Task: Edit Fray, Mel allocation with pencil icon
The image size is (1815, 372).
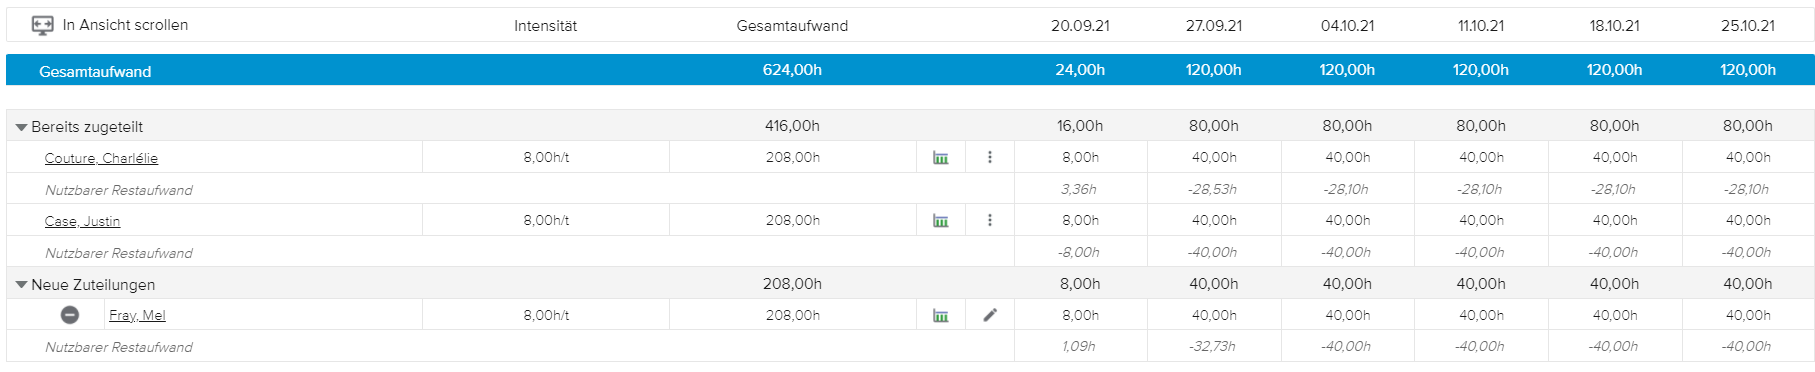Action: 990,315
